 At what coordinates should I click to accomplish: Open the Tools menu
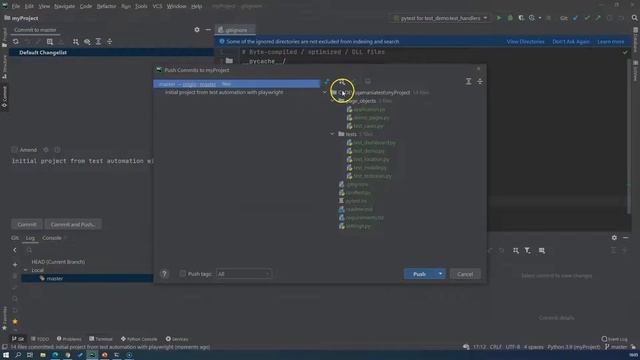(141, 6)
